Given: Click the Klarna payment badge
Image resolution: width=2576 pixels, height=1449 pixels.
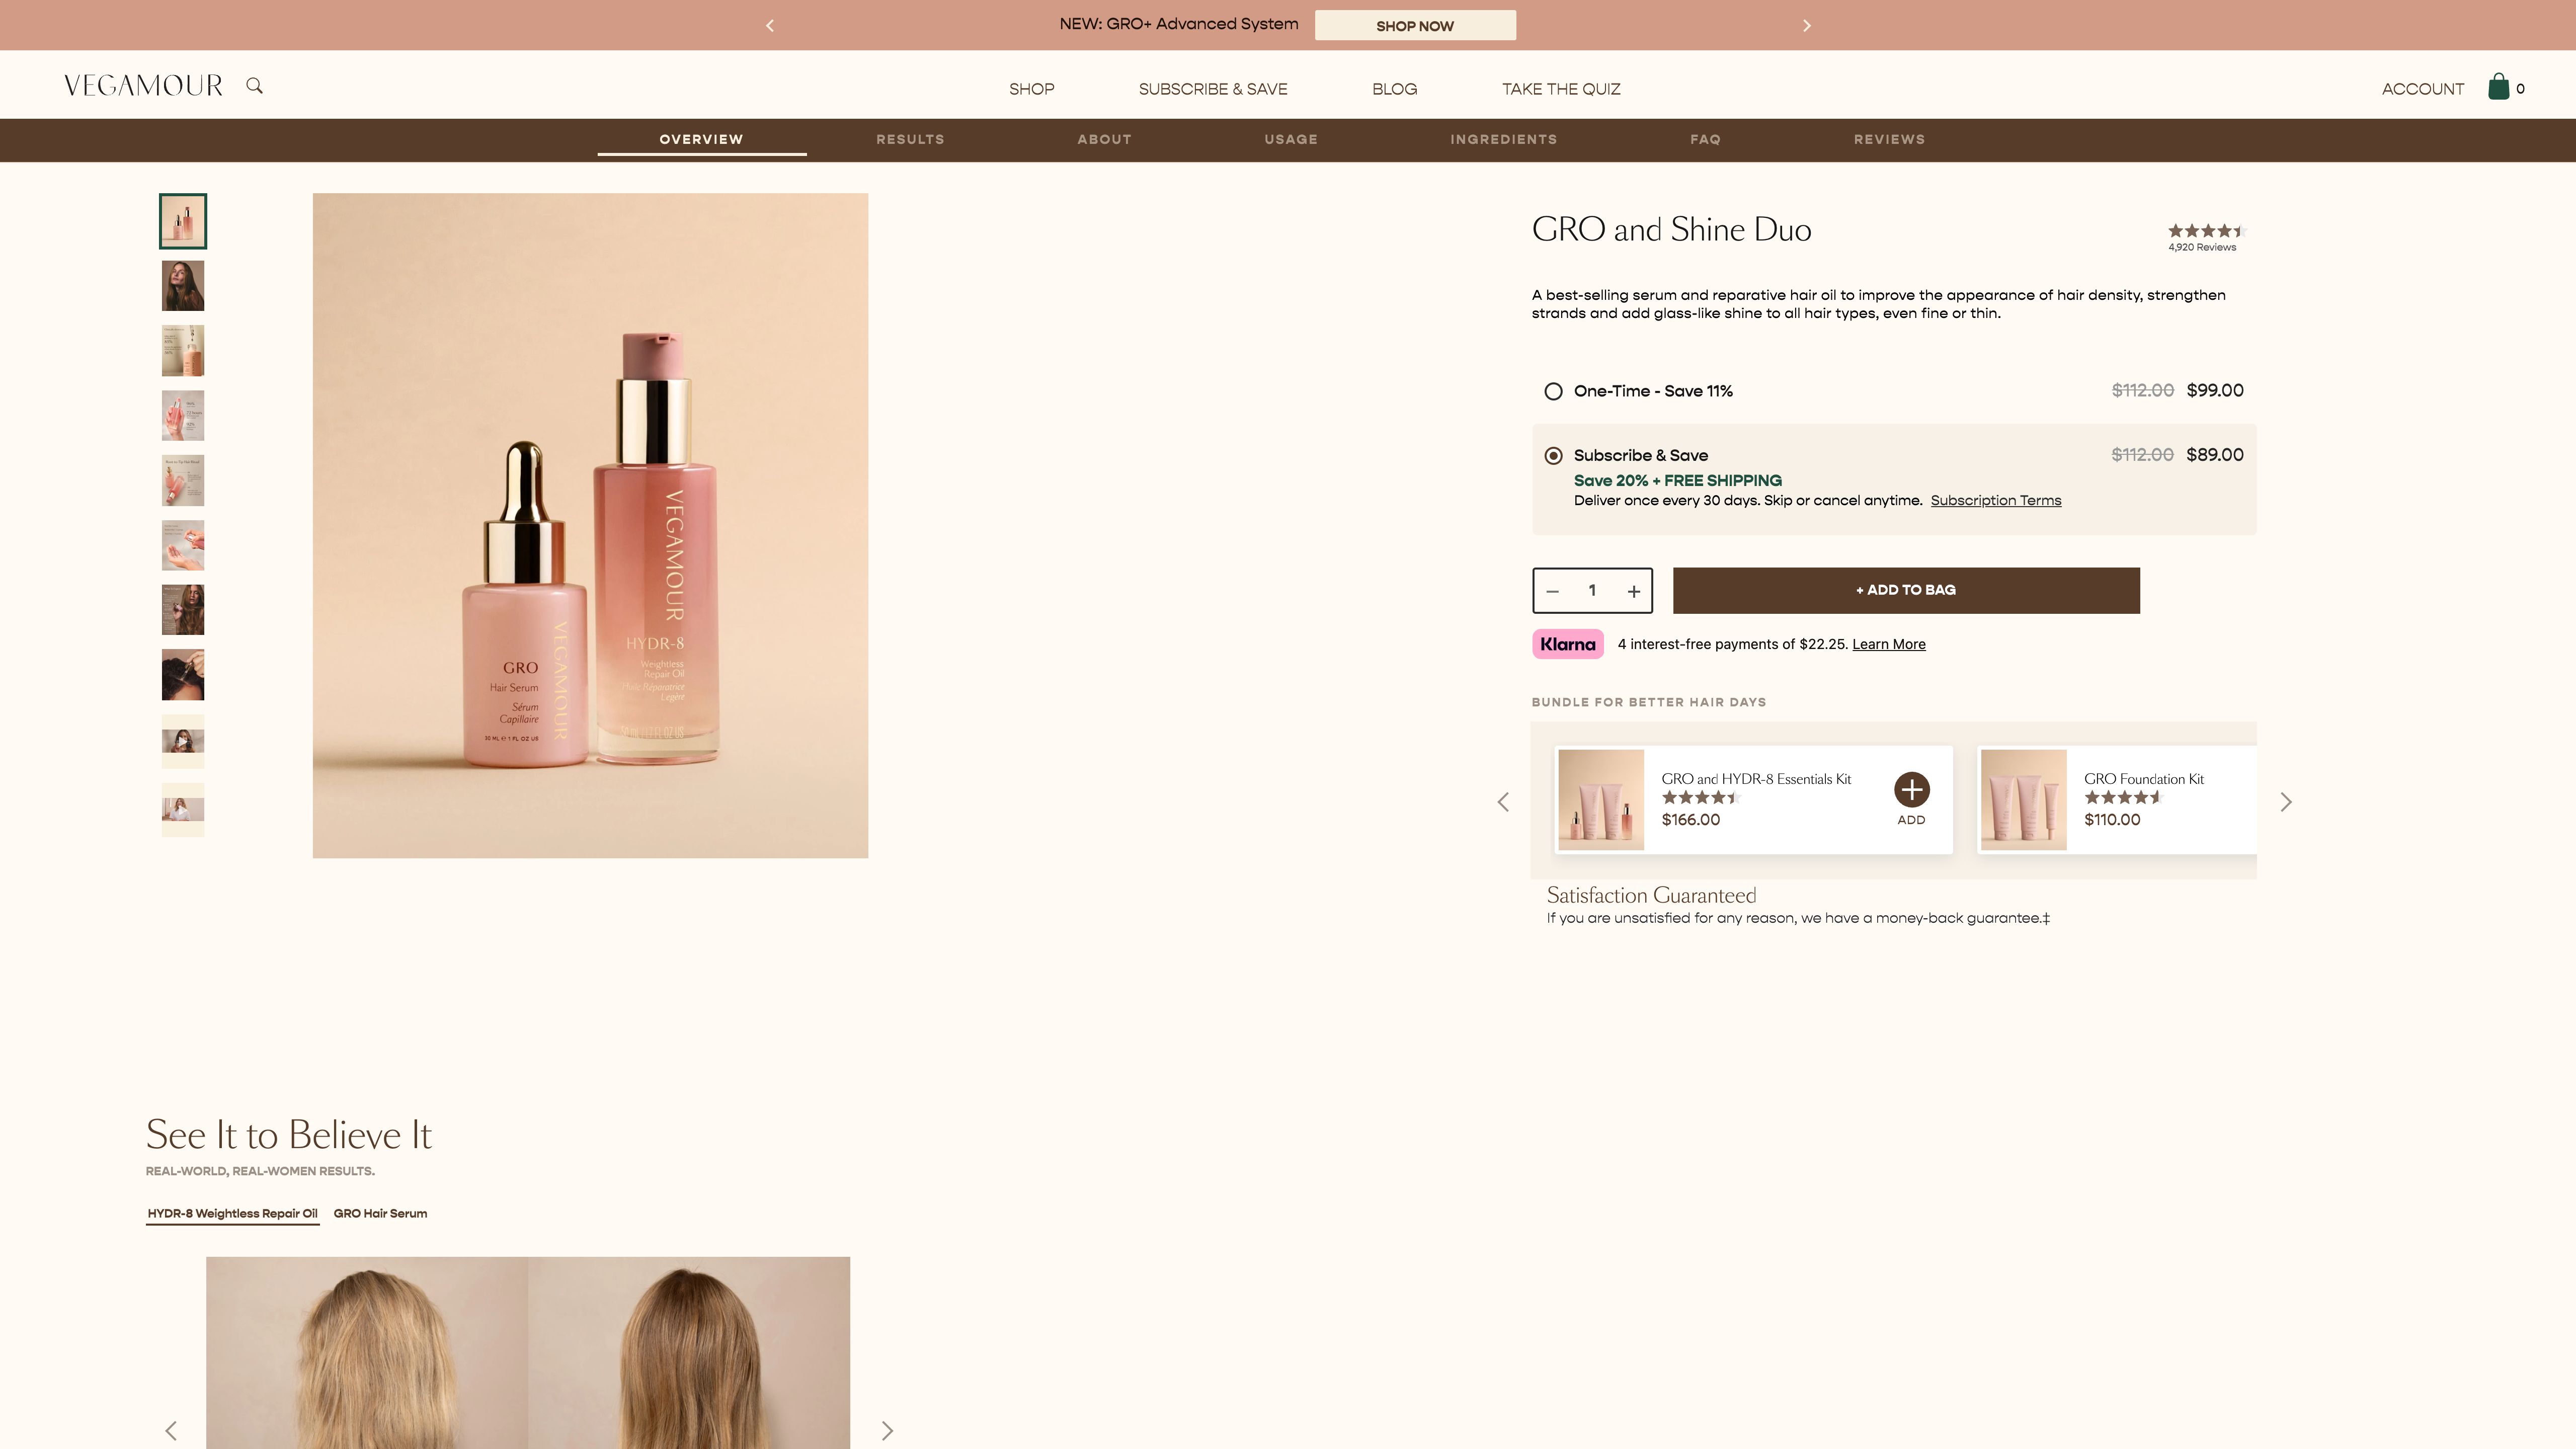Looking at the screenshot, I should [1567, 644].
